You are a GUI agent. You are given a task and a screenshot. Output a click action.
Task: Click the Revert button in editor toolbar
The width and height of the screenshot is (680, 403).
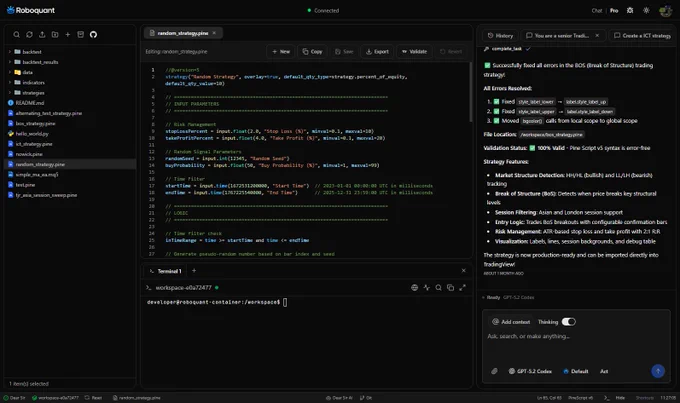451,51
